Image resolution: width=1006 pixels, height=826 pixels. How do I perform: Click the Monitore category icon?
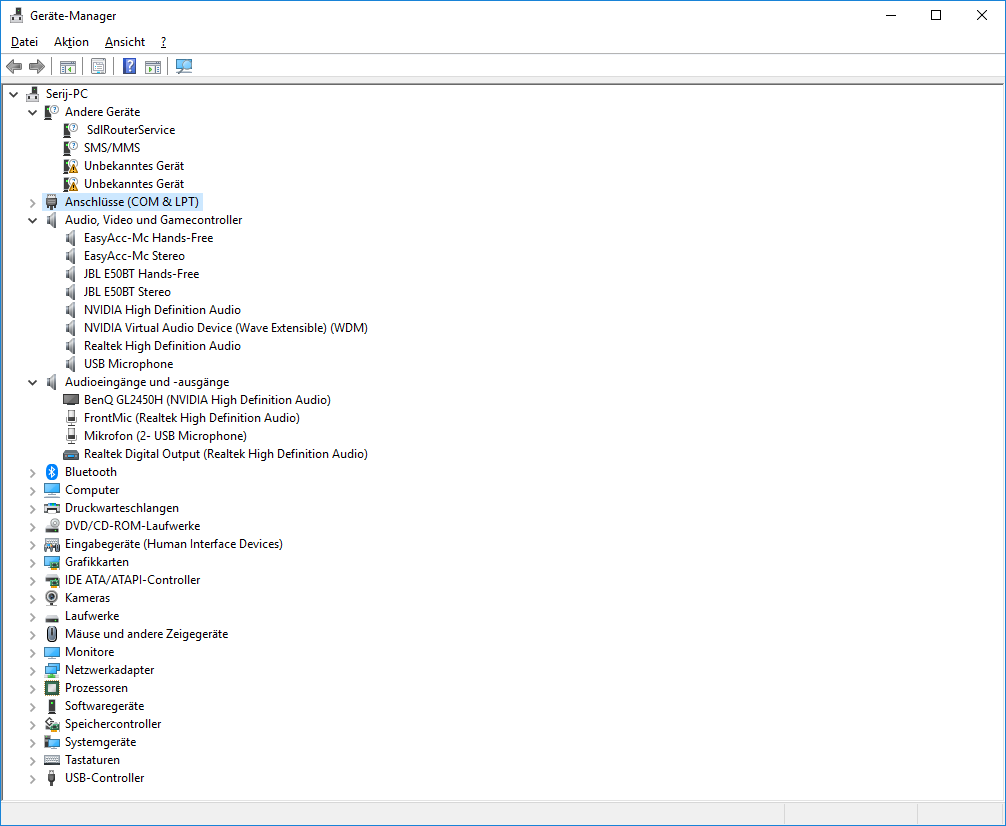tap(52, 652)
